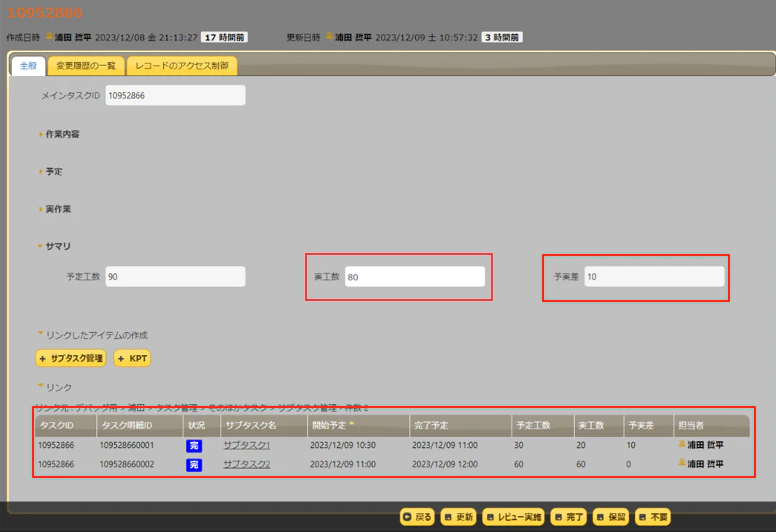Sort by the 完了予定 column header
This screenshot has height=532, width=776.
tap(460, 426)
